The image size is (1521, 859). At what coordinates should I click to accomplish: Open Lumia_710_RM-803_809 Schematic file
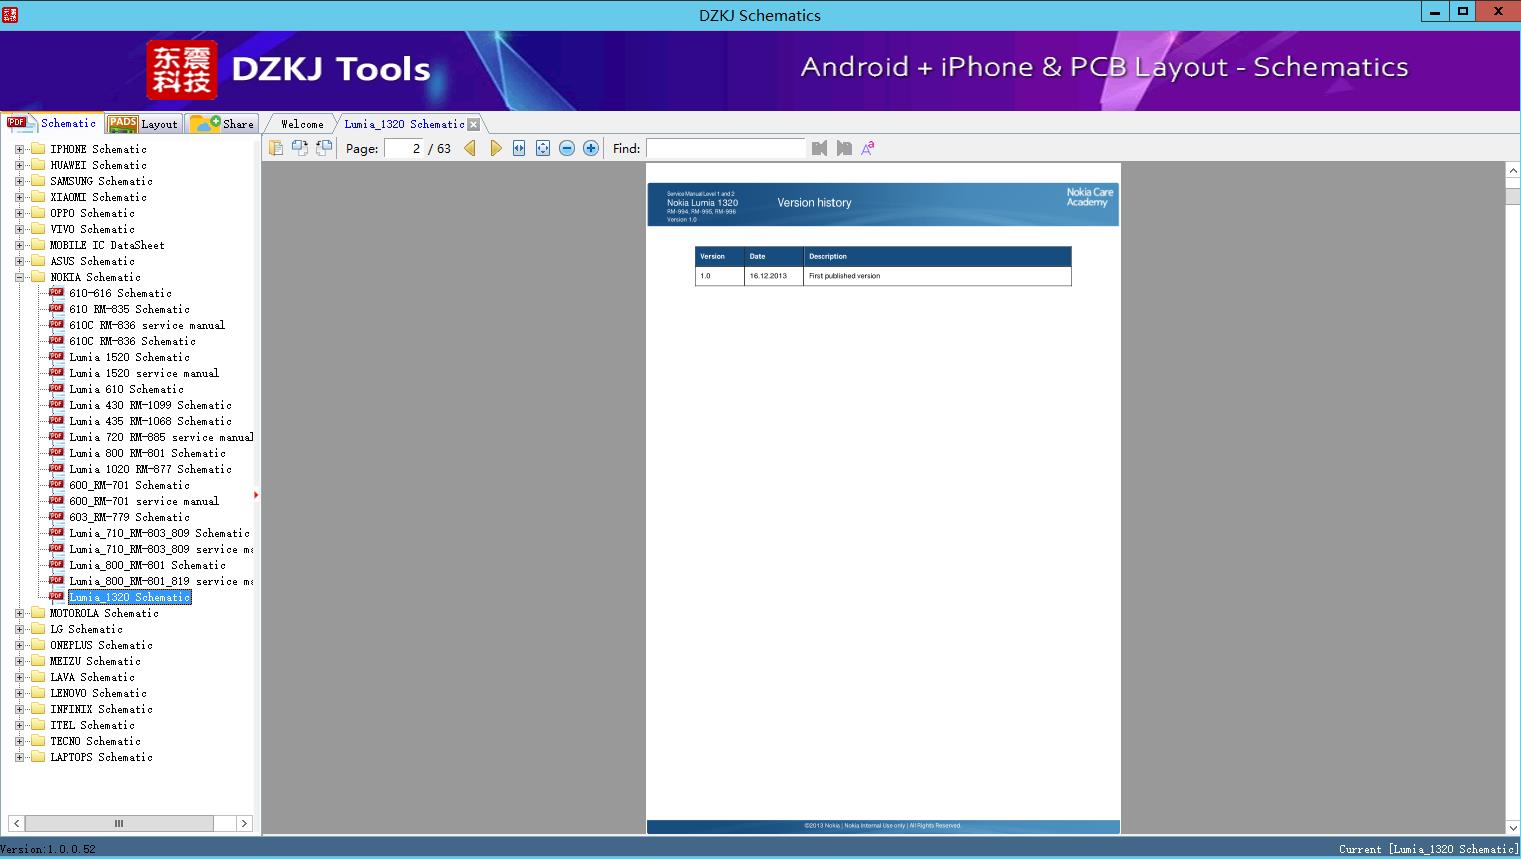point(159,533)
